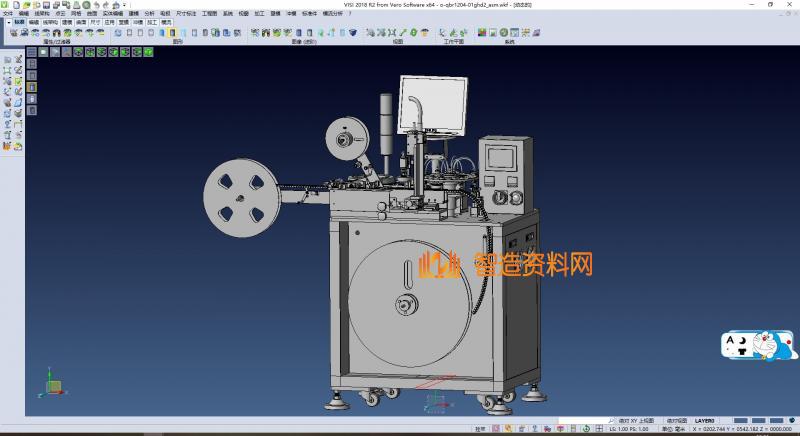Toggle the white cylinder icon below the highlighted one
The height and width of the screenshot is (436, 800).
coord(32,99)
